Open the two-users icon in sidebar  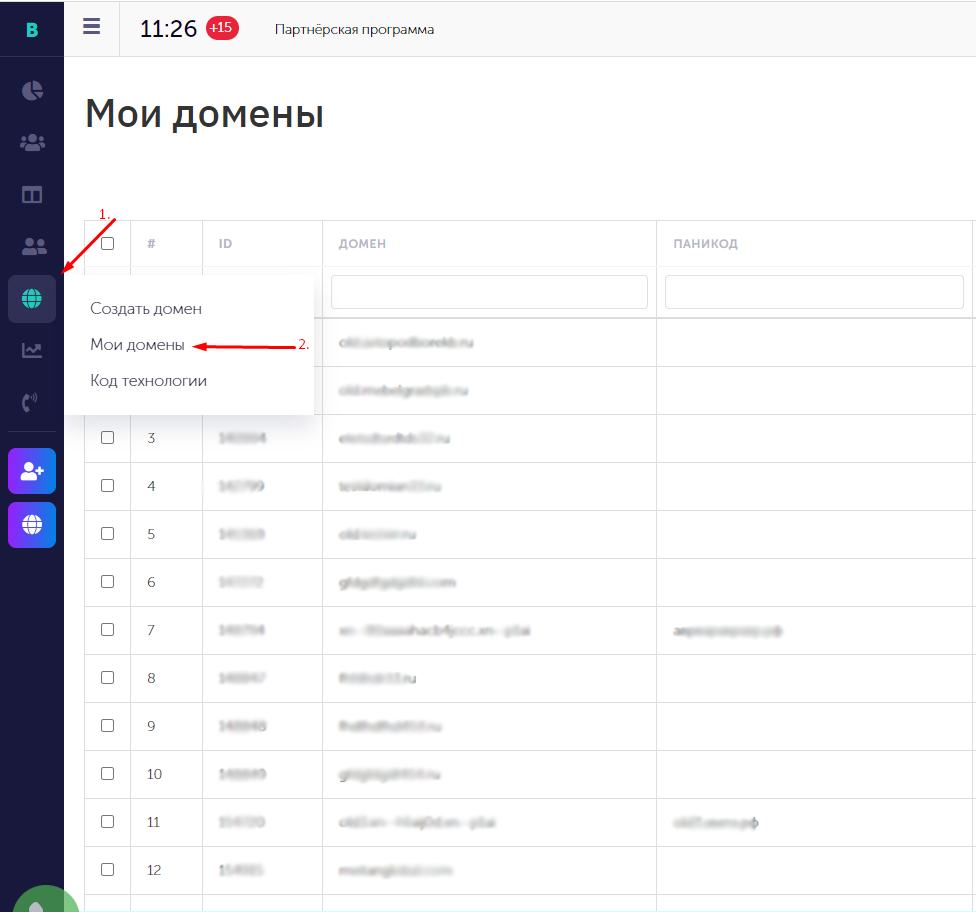34,247
